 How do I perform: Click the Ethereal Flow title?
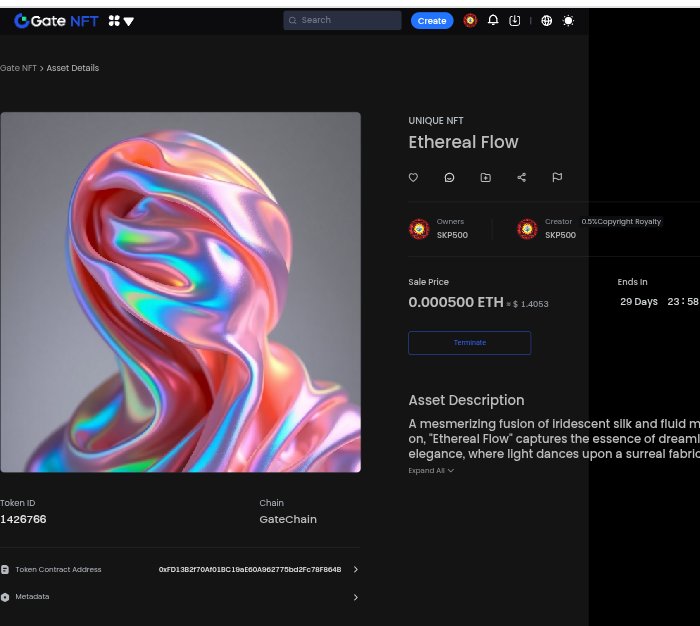(463, 142)
